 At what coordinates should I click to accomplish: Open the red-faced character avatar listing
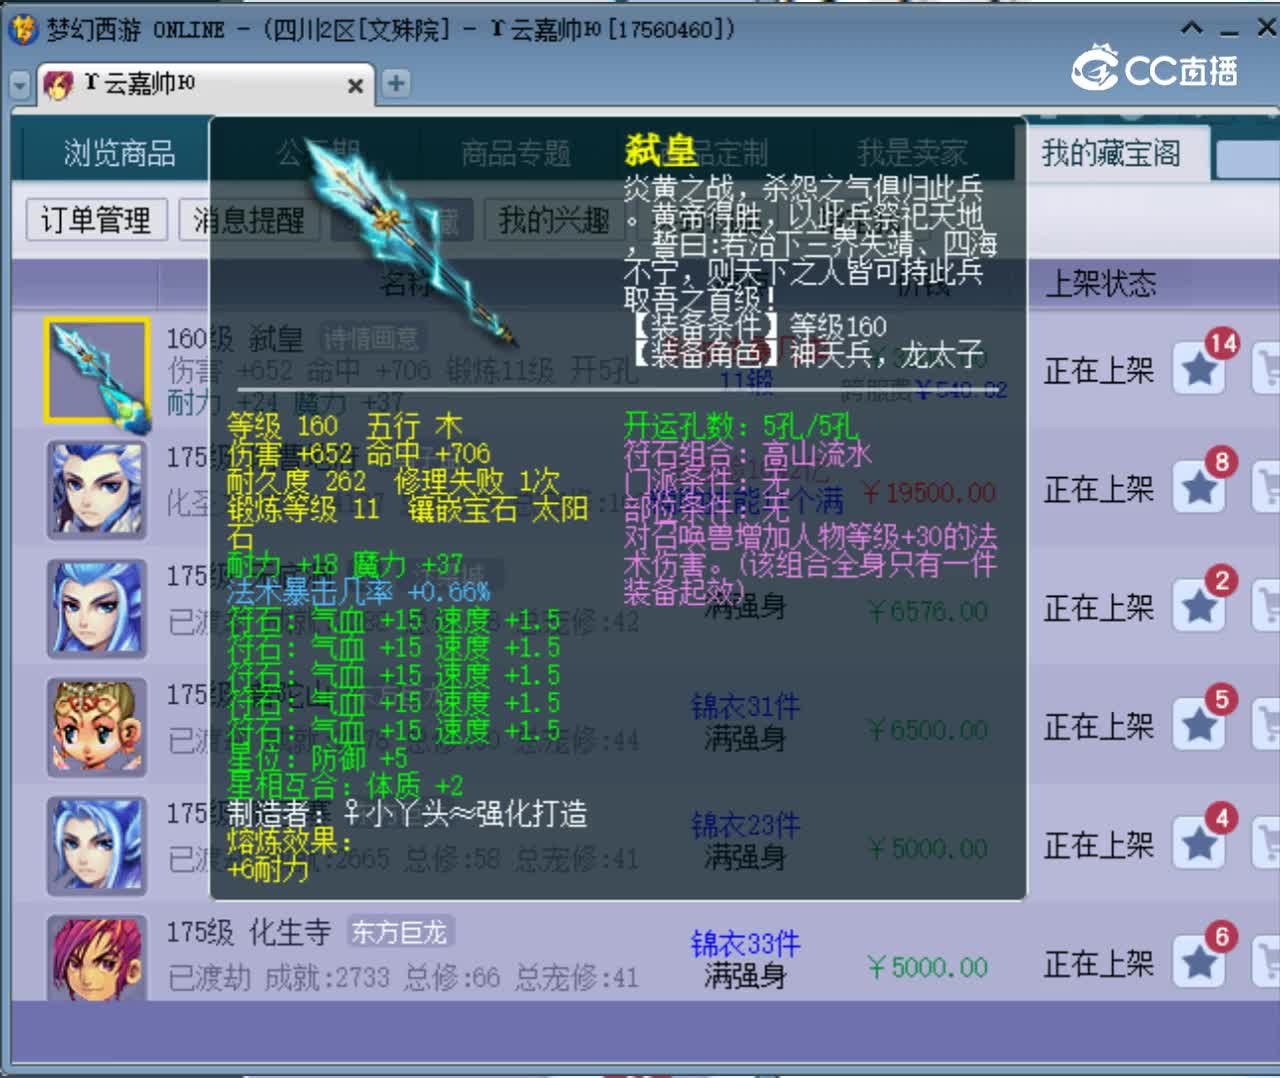click(97, 727)
